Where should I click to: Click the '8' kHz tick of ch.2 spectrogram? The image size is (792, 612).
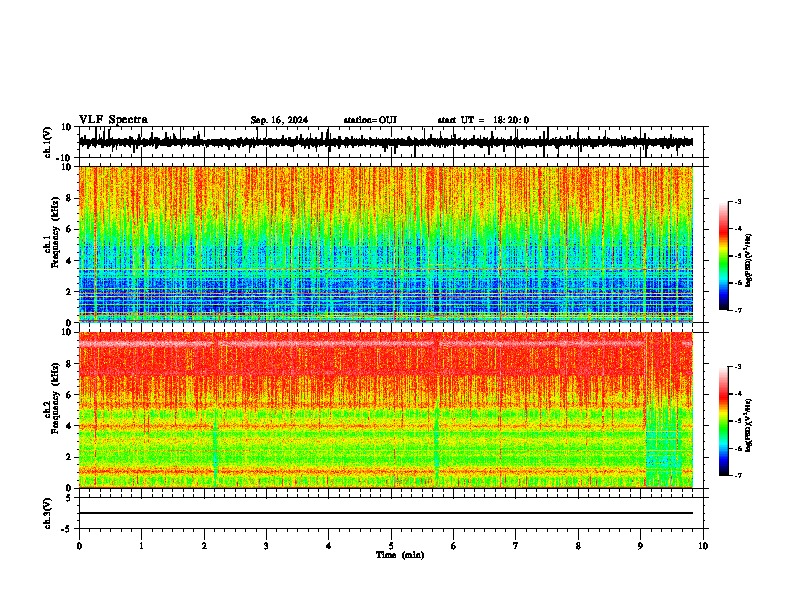[x=70, y=364]
